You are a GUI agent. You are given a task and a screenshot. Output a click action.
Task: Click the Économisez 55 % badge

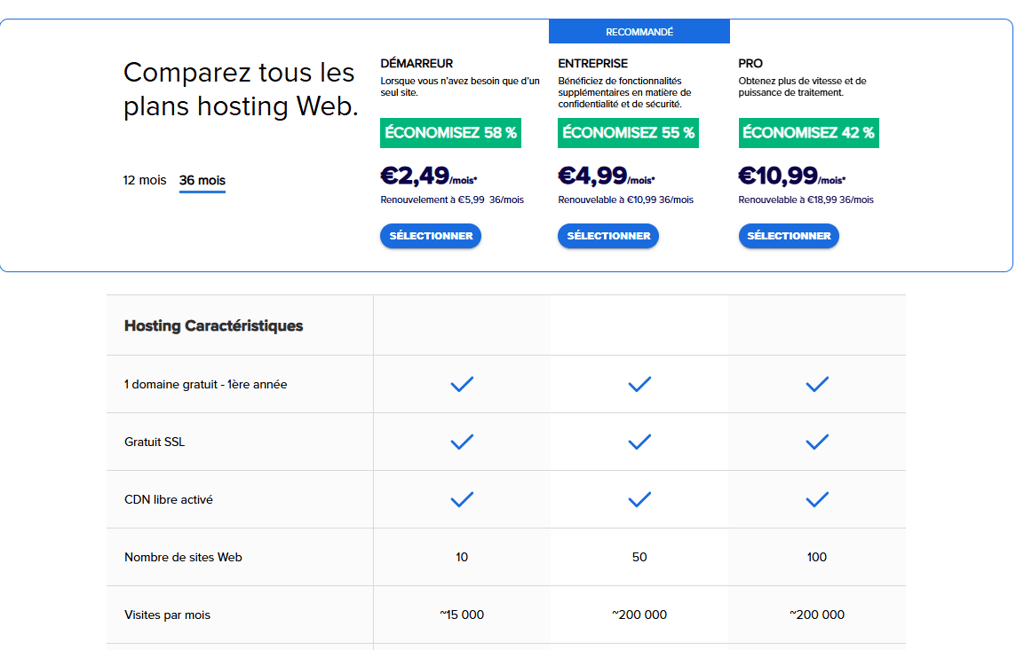(x=628, y=133)
